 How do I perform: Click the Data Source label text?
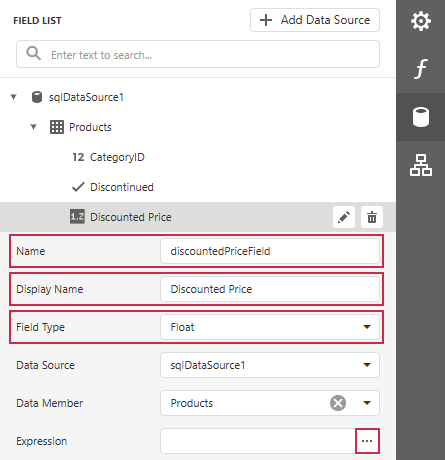click(45, 365)
